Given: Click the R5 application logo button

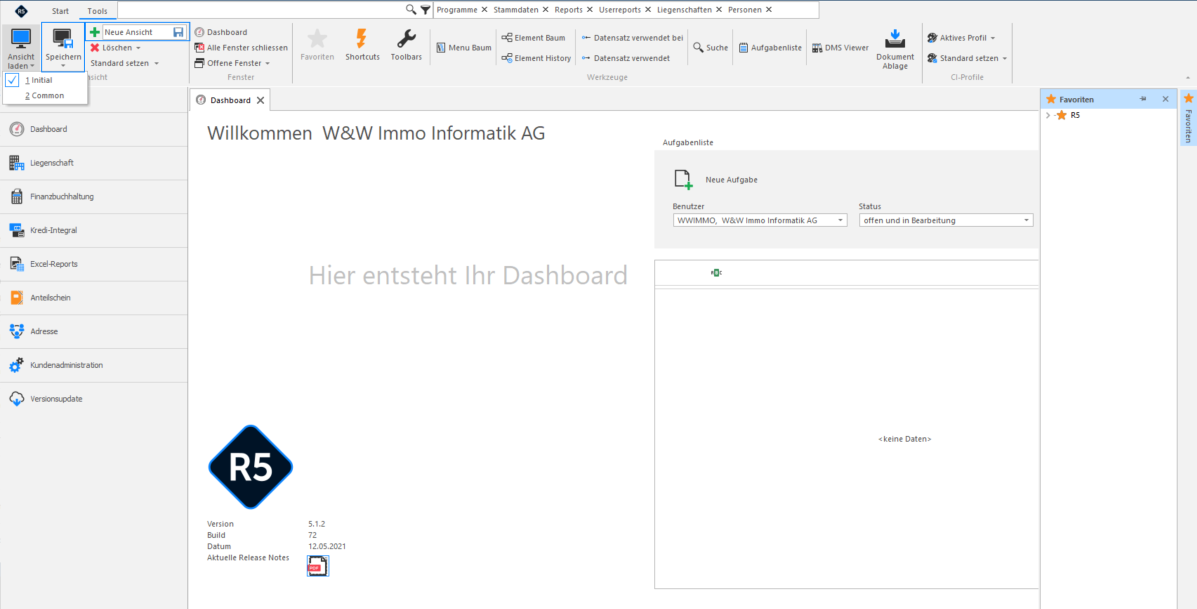Looking at the screenshot, I should coord(21,11).
